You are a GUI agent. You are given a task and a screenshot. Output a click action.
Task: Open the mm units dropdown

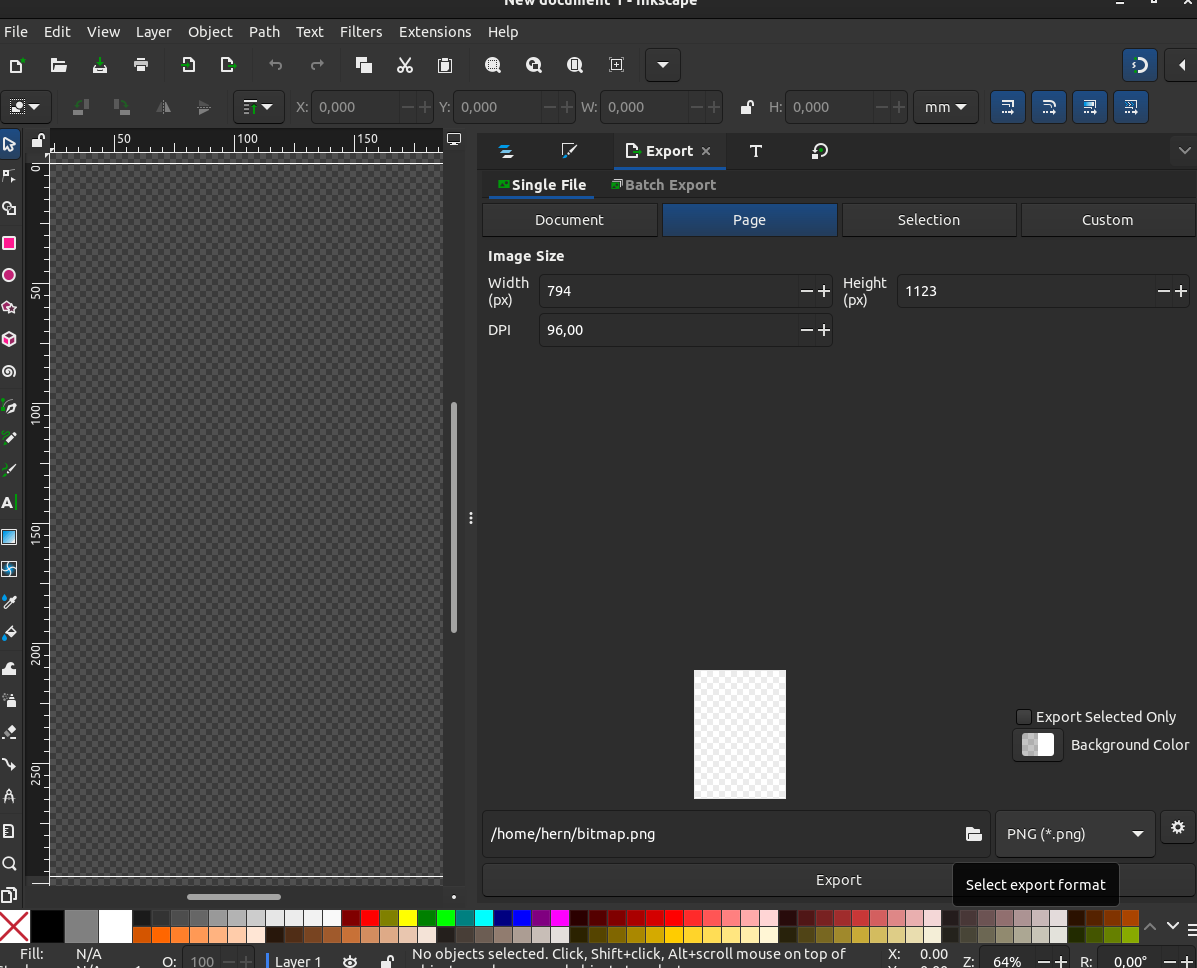[945, 107]
